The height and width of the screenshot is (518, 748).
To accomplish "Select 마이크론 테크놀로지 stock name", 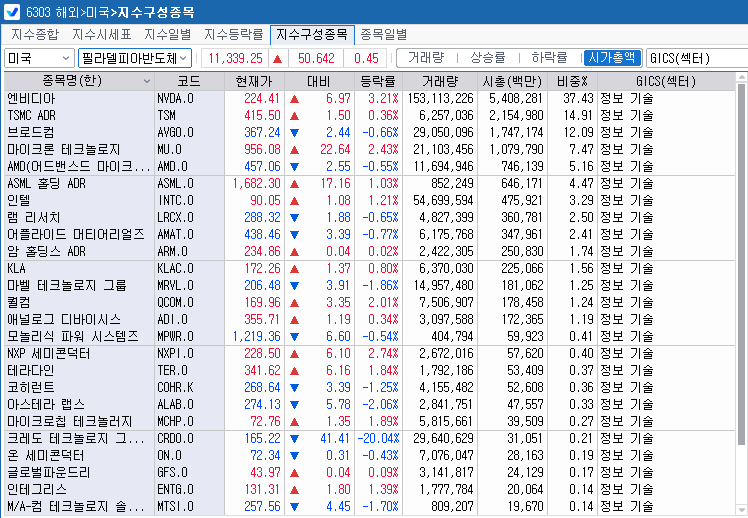I will point(63,150).
